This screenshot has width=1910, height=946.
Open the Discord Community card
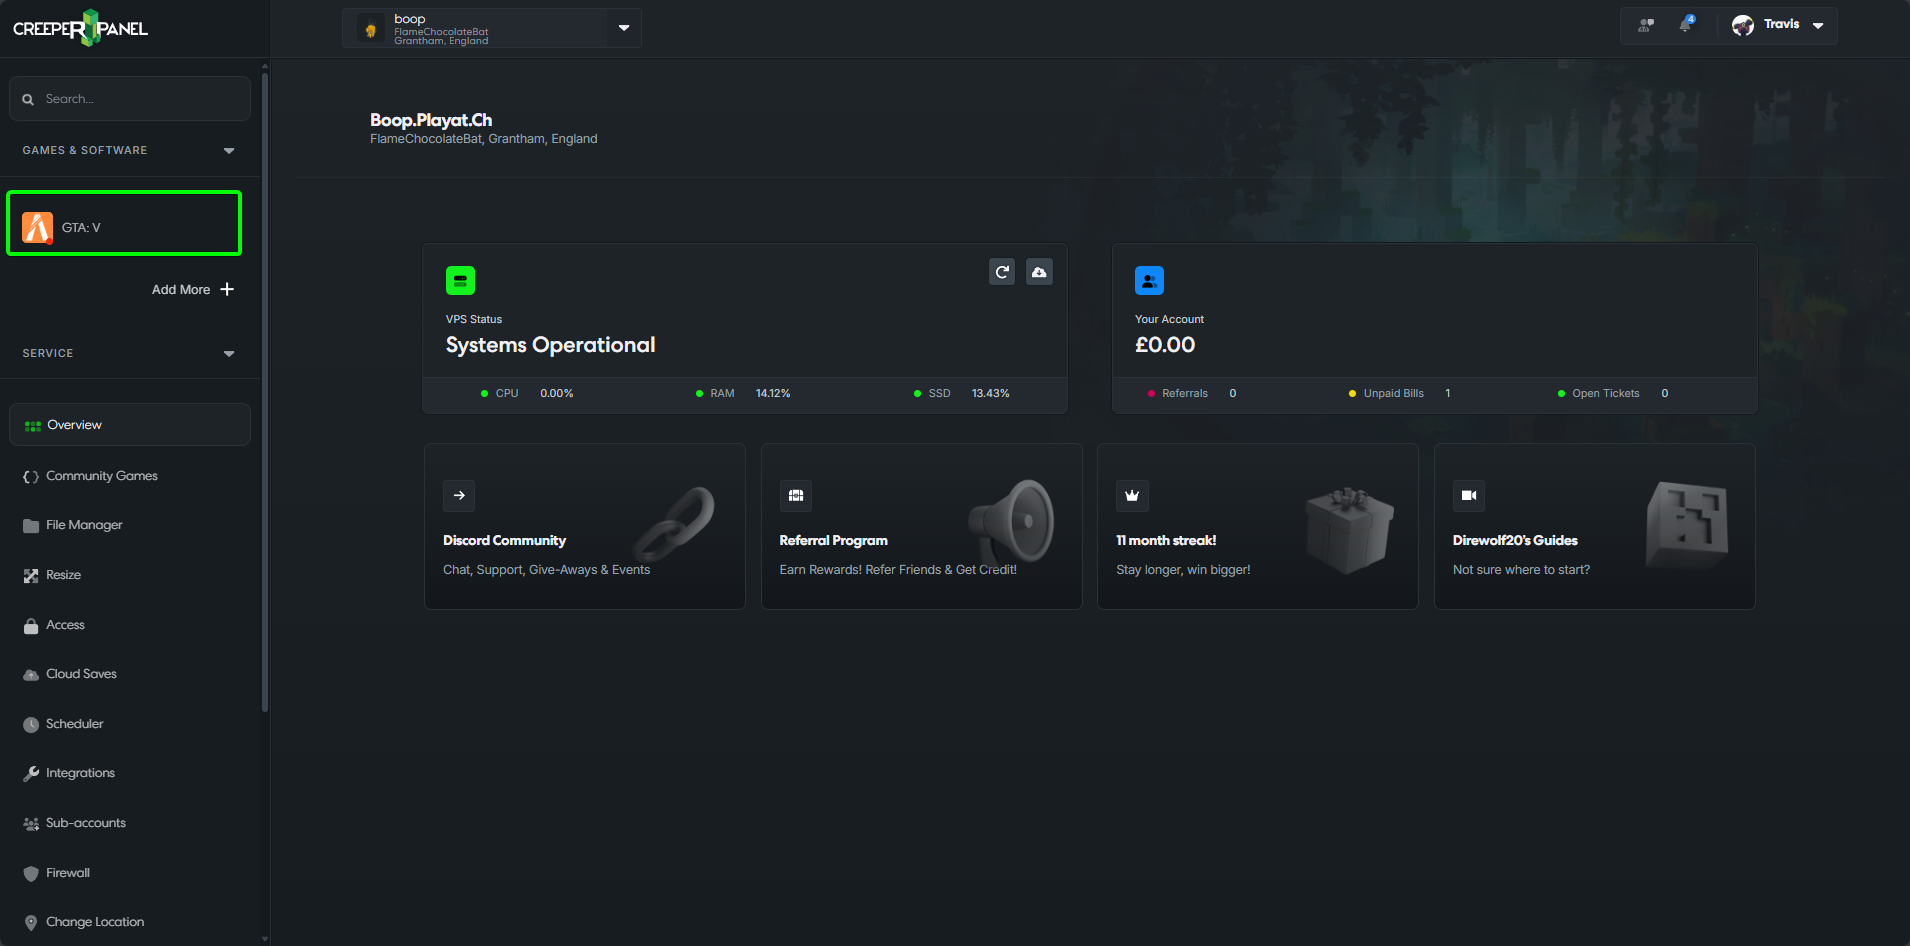pyautogui.click(x=584, y=527)
